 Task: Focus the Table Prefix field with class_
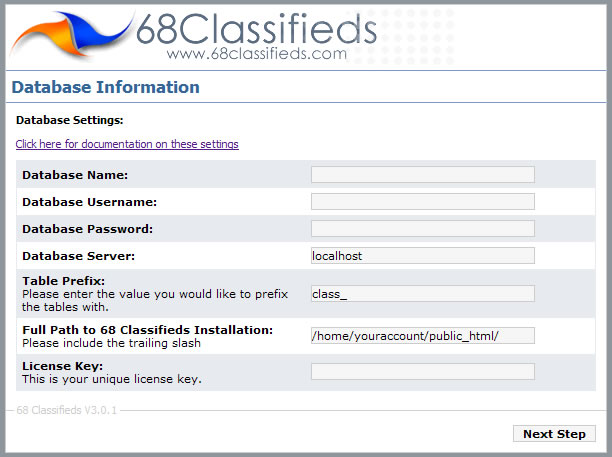coord(422,293)
